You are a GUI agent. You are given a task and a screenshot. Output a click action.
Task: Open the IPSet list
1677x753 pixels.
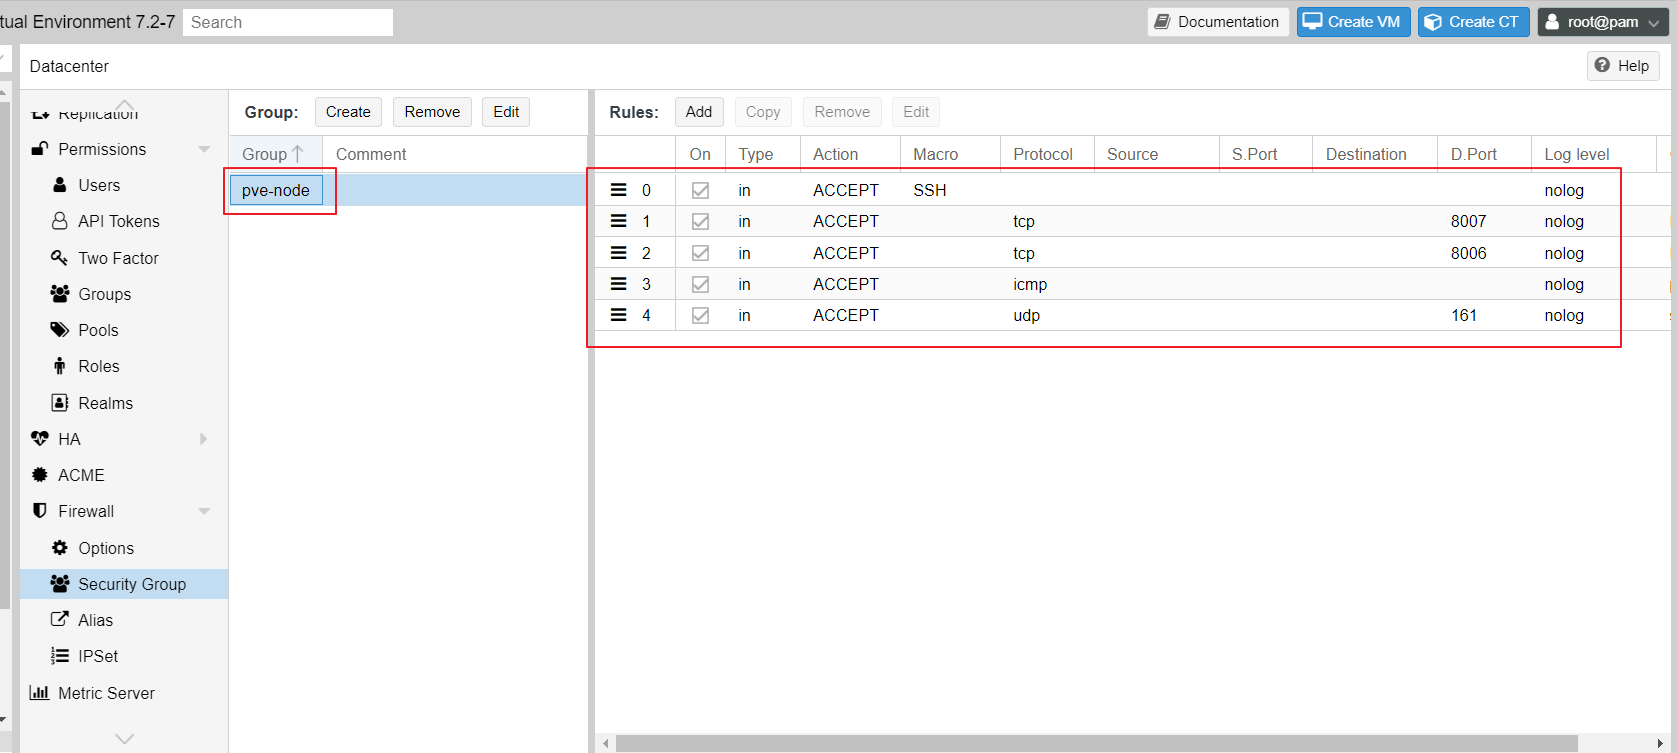click(x=98, y=656)
